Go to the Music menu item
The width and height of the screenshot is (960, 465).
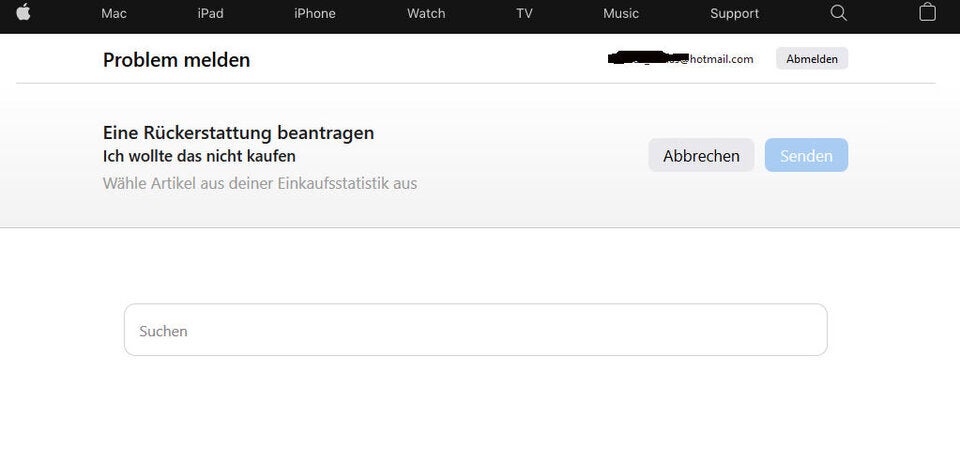[621, 13]
